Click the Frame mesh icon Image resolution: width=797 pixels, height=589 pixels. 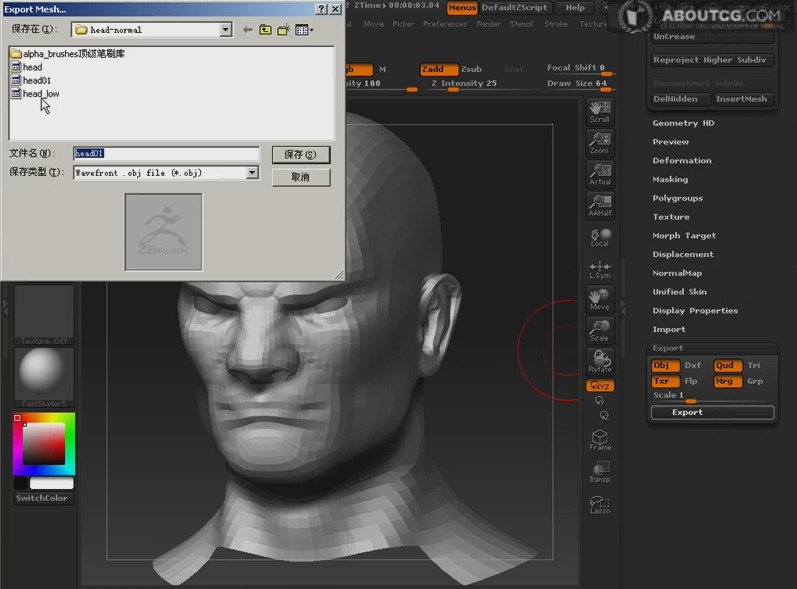pos(600,440)
